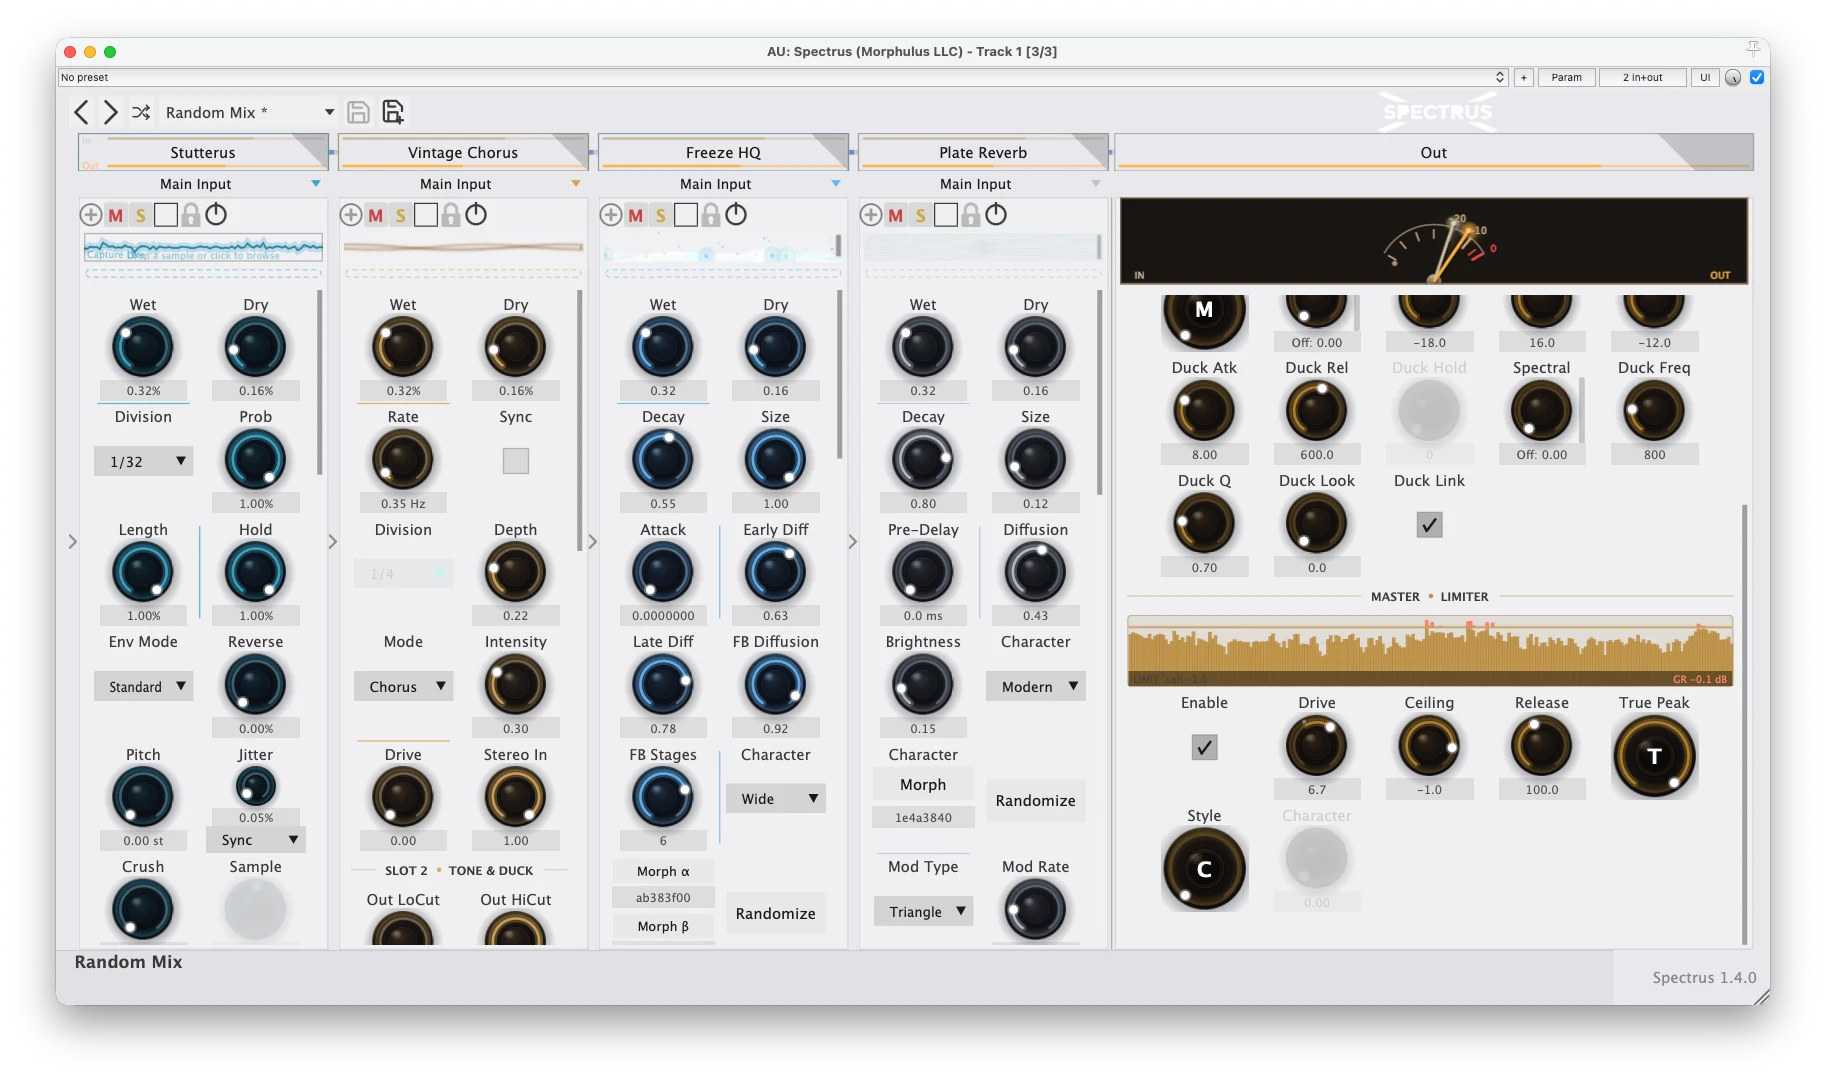Screen dimensions: 1826x1079
Task: Add module via Stutterus plus icon
Action: pos(90,214)
